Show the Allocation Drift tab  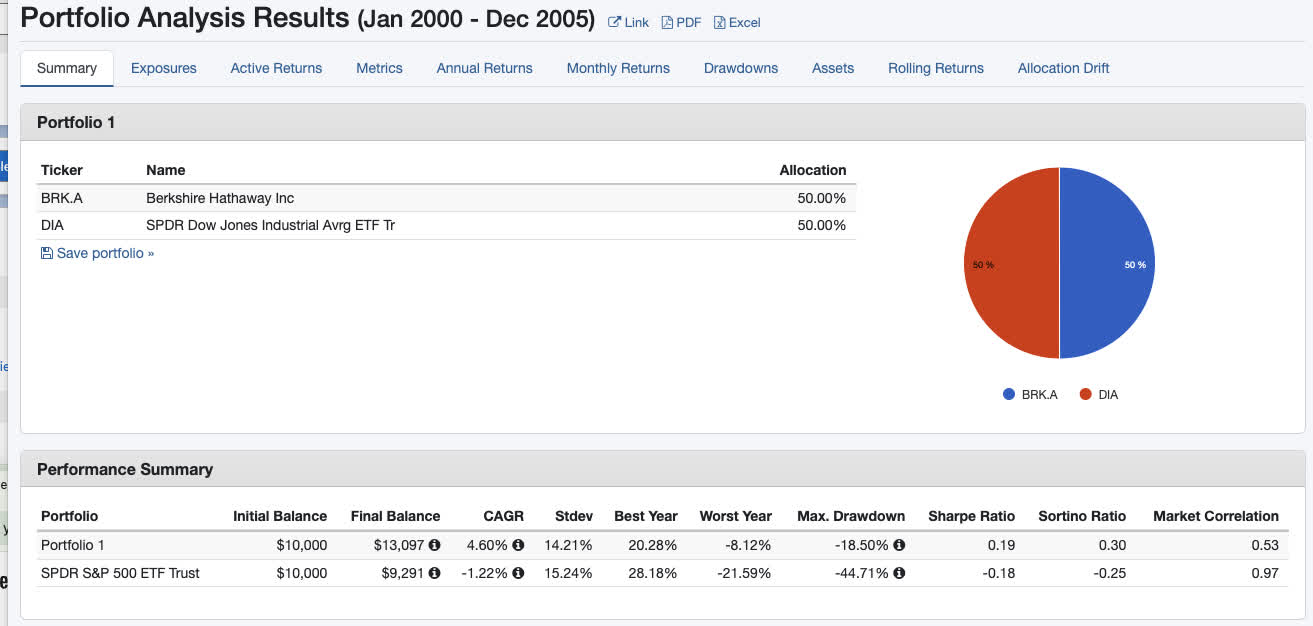tap(1063, 68)
